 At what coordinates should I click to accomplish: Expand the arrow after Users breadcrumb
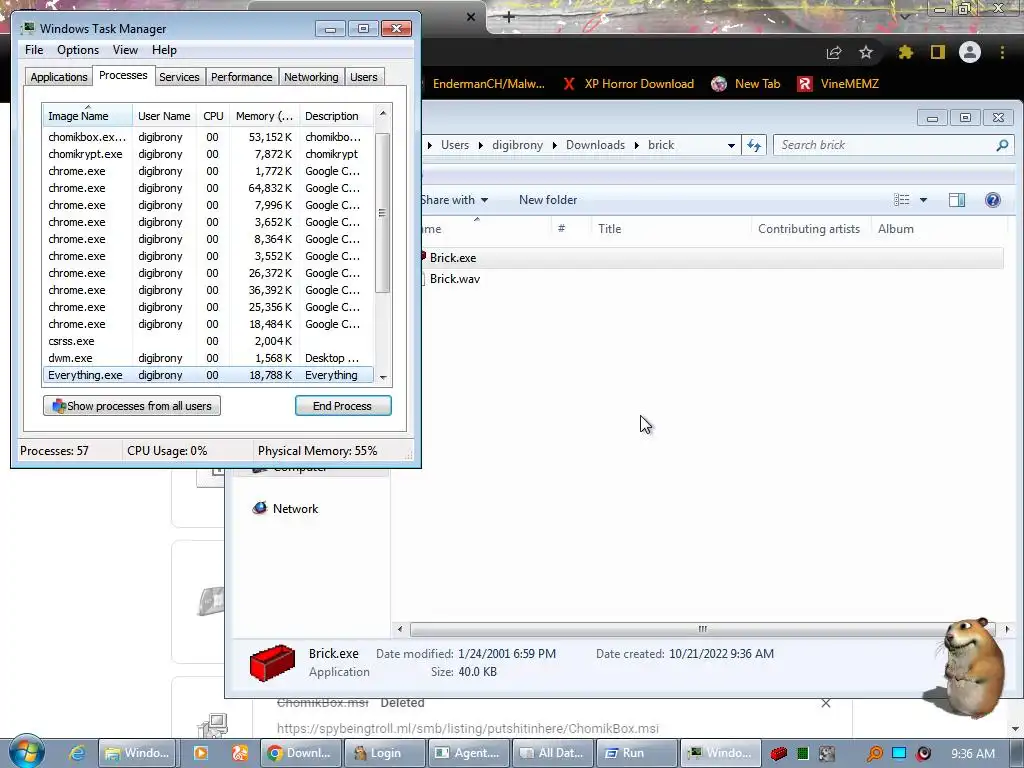tap(480, 145)
